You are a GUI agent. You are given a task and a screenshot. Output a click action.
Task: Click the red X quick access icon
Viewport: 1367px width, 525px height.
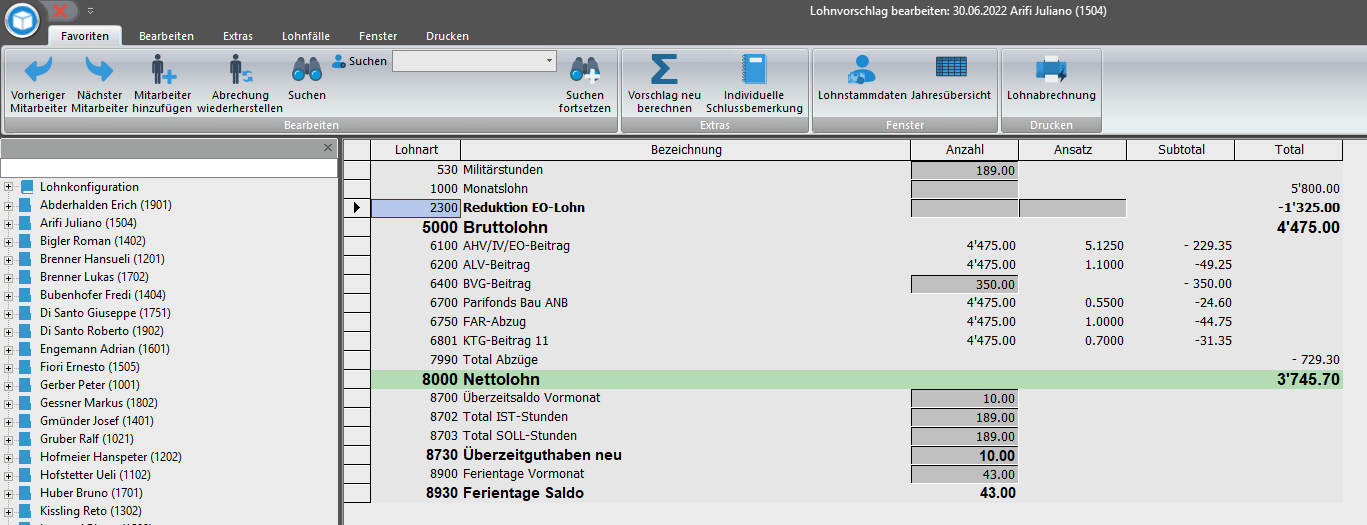pyautogui.click(x=60, y=10)
